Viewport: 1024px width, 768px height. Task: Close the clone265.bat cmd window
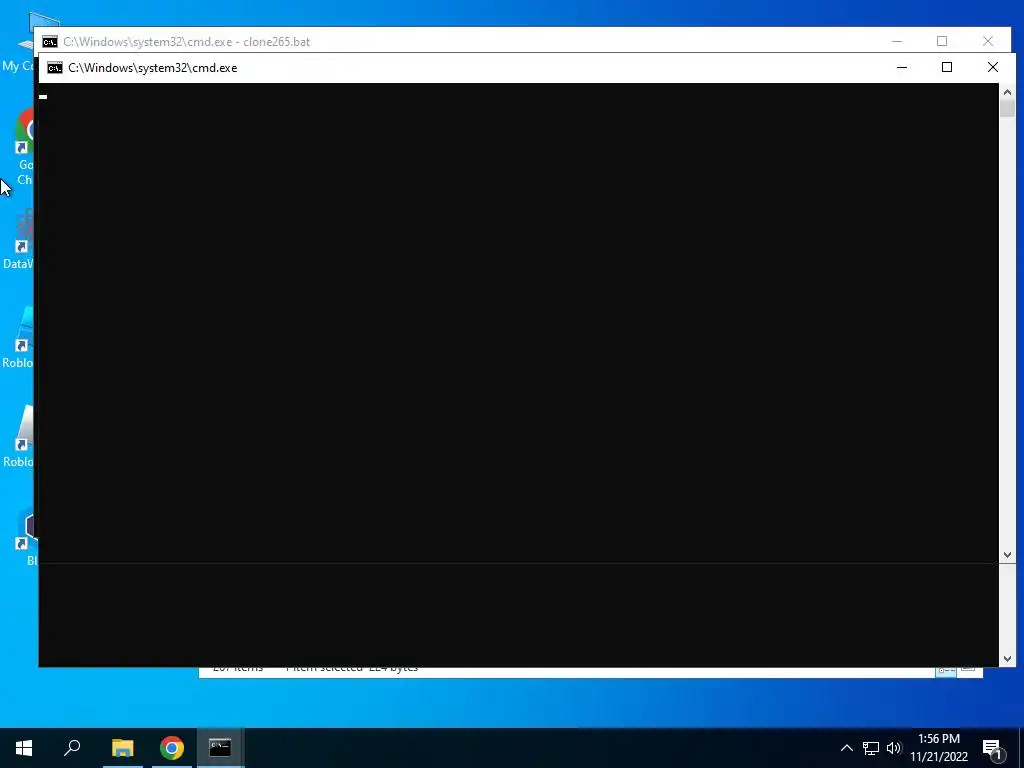(988, 41)
